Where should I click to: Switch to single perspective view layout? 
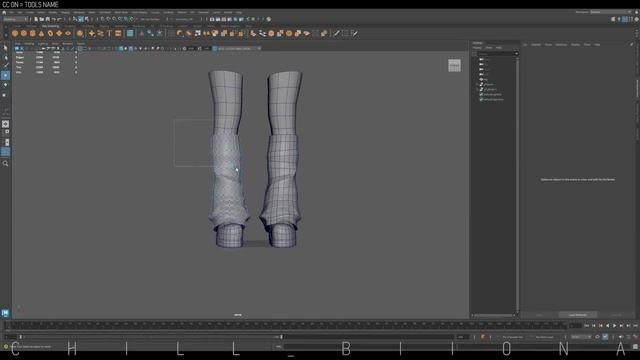[5, 124]
